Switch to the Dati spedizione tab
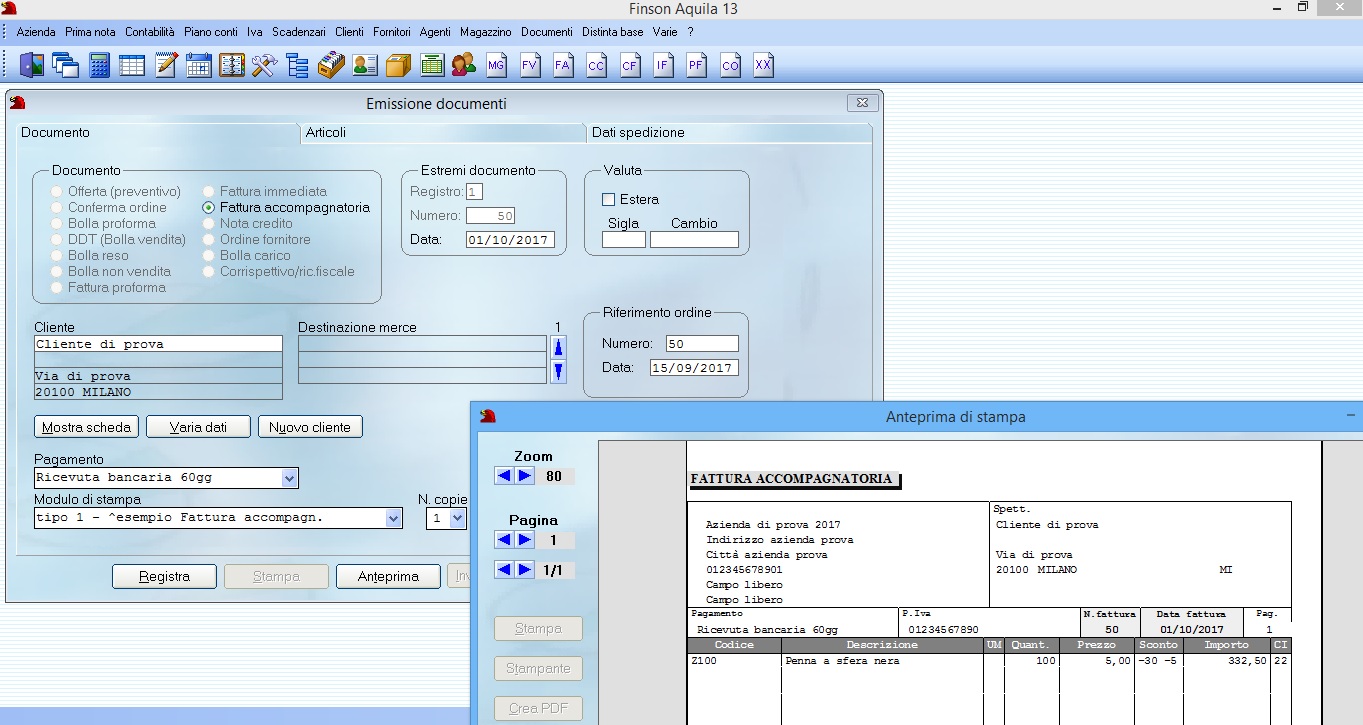1363x725 pixels. [729, 132]
